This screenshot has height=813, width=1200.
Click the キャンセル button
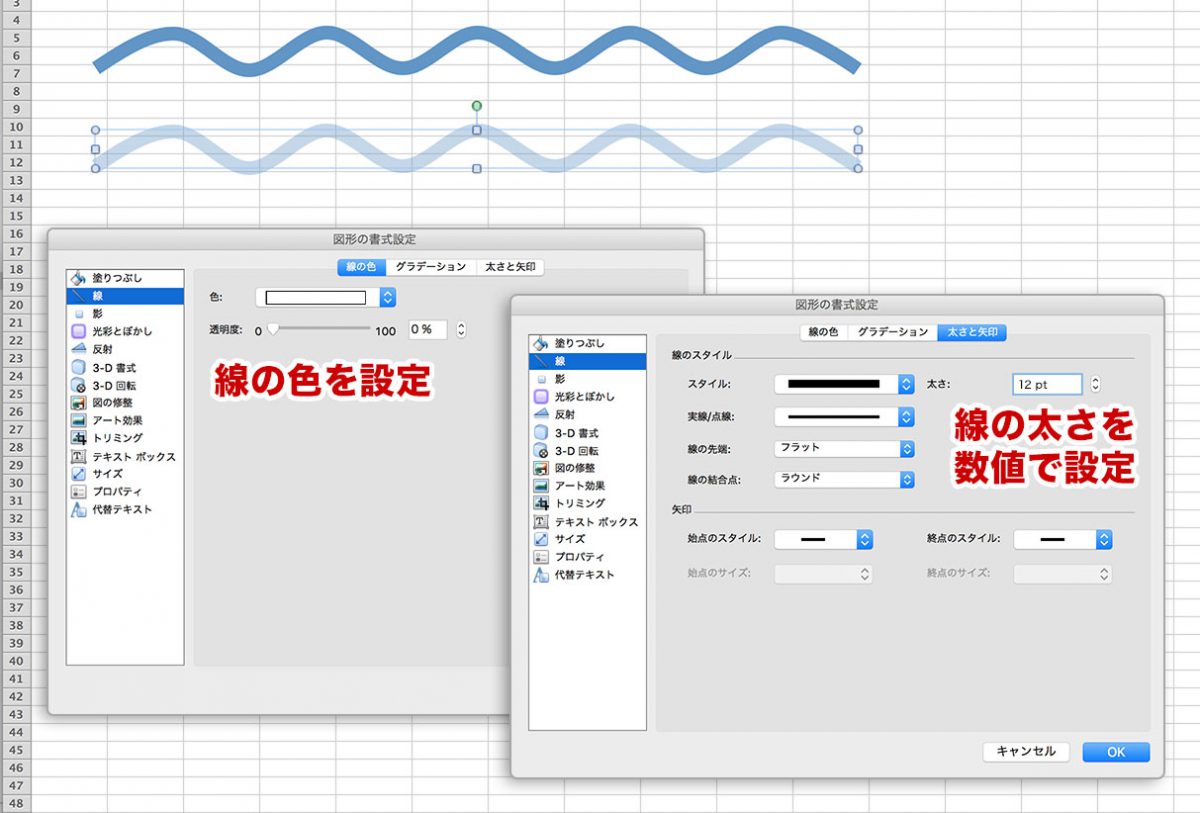coord(1026,752)
